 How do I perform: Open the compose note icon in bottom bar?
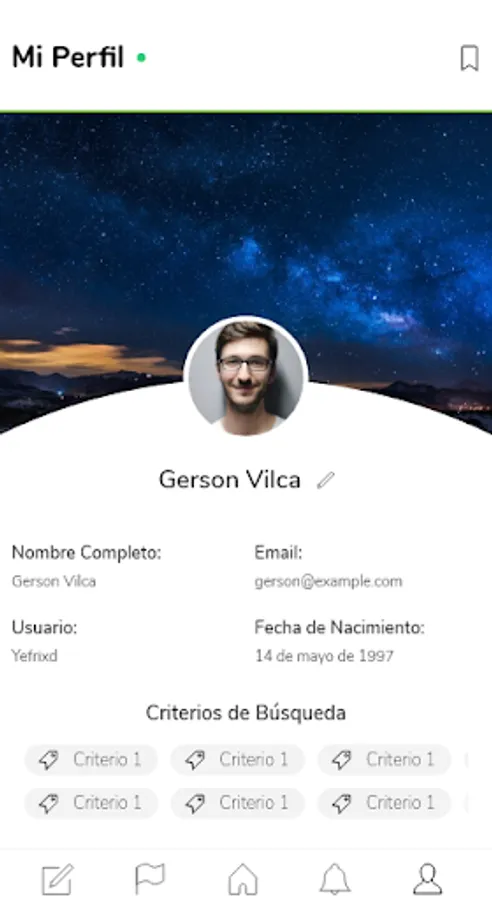(x=58, y=879)
